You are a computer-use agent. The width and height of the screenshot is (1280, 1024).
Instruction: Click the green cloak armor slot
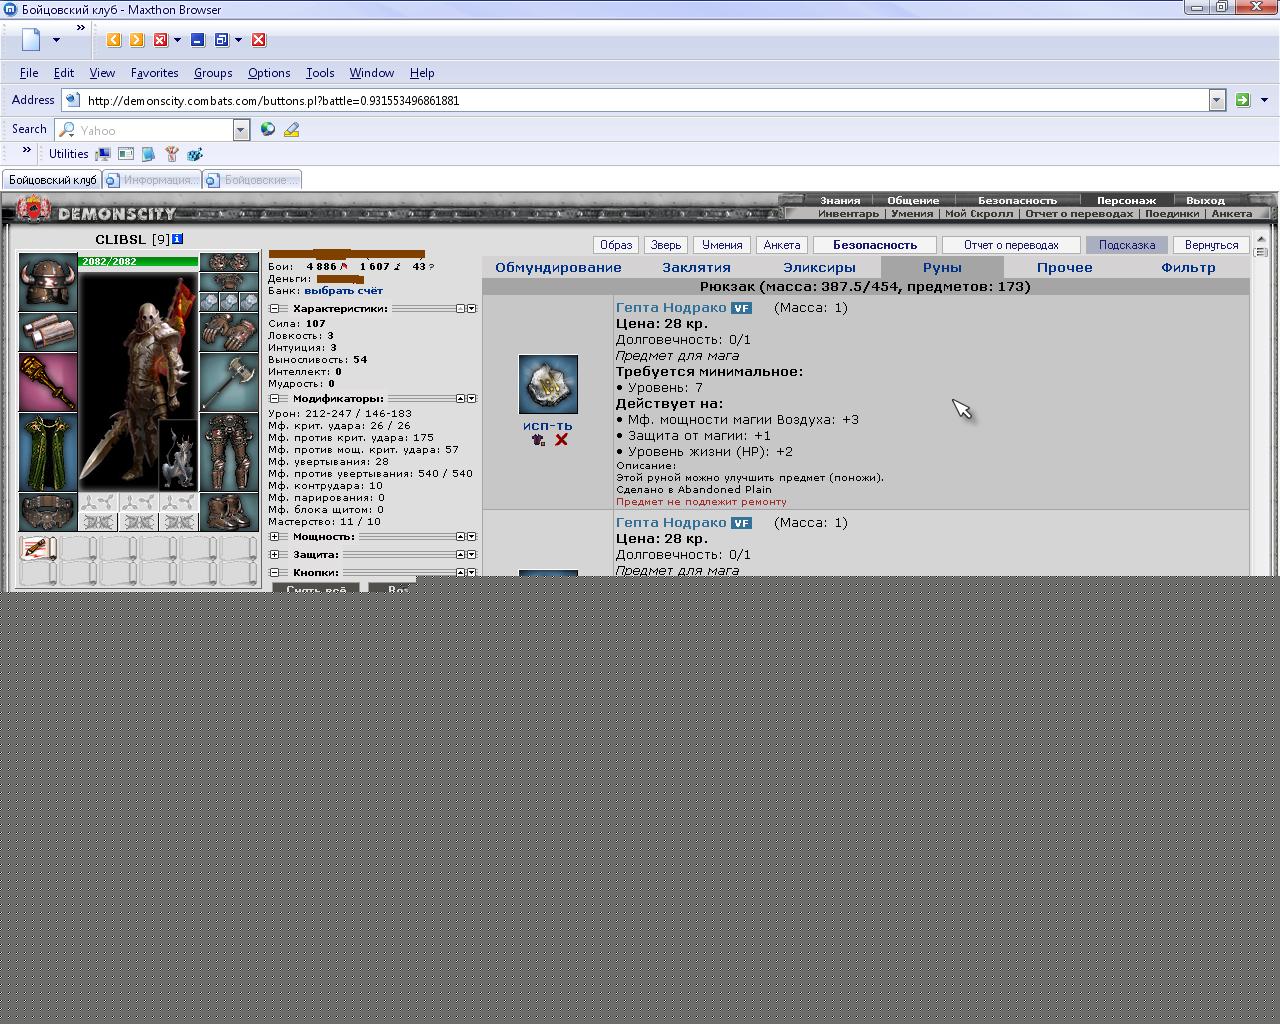(48, 453)
